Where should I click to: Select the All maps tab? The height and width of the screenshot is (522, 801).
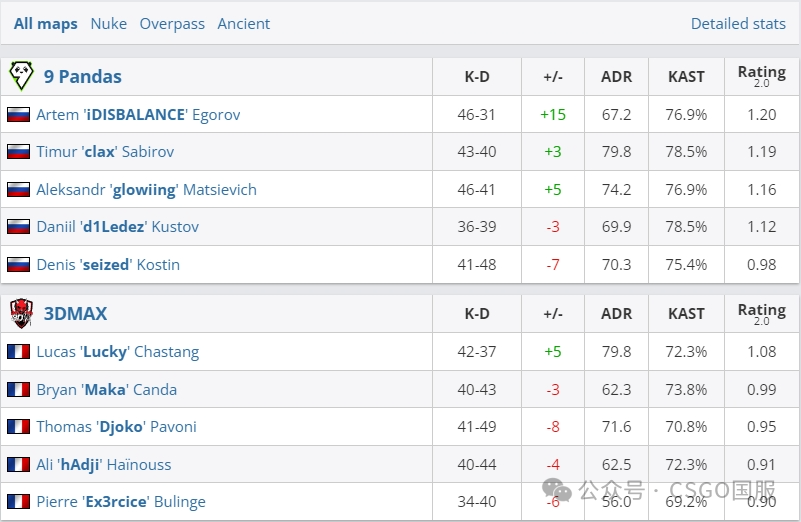coord(45,24)
